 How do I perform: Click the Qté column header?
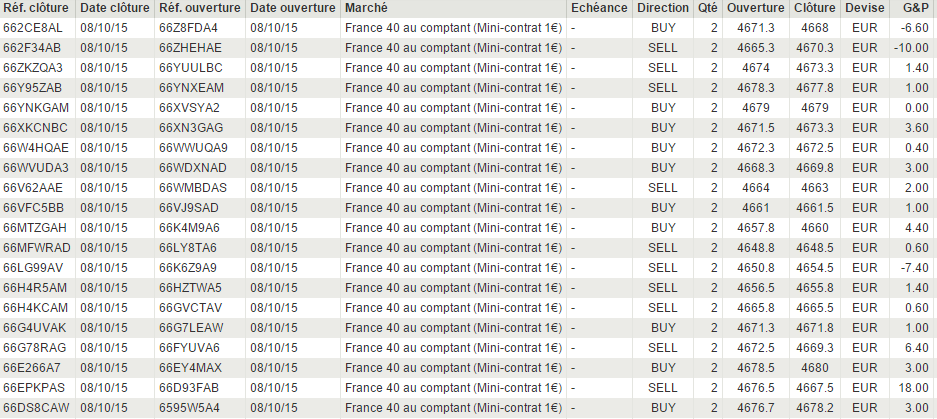707,8
